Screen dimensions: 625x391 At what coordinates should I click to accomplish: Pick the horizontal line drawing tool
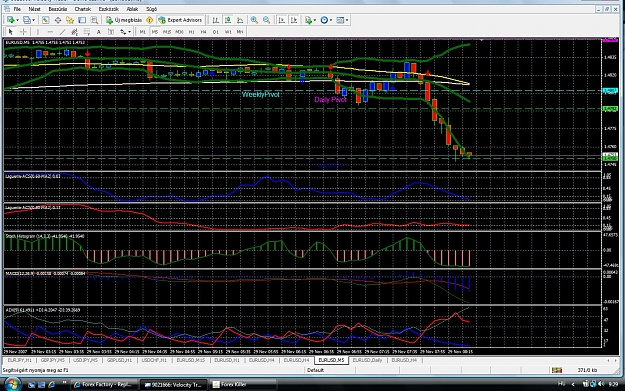click(50, 31)
